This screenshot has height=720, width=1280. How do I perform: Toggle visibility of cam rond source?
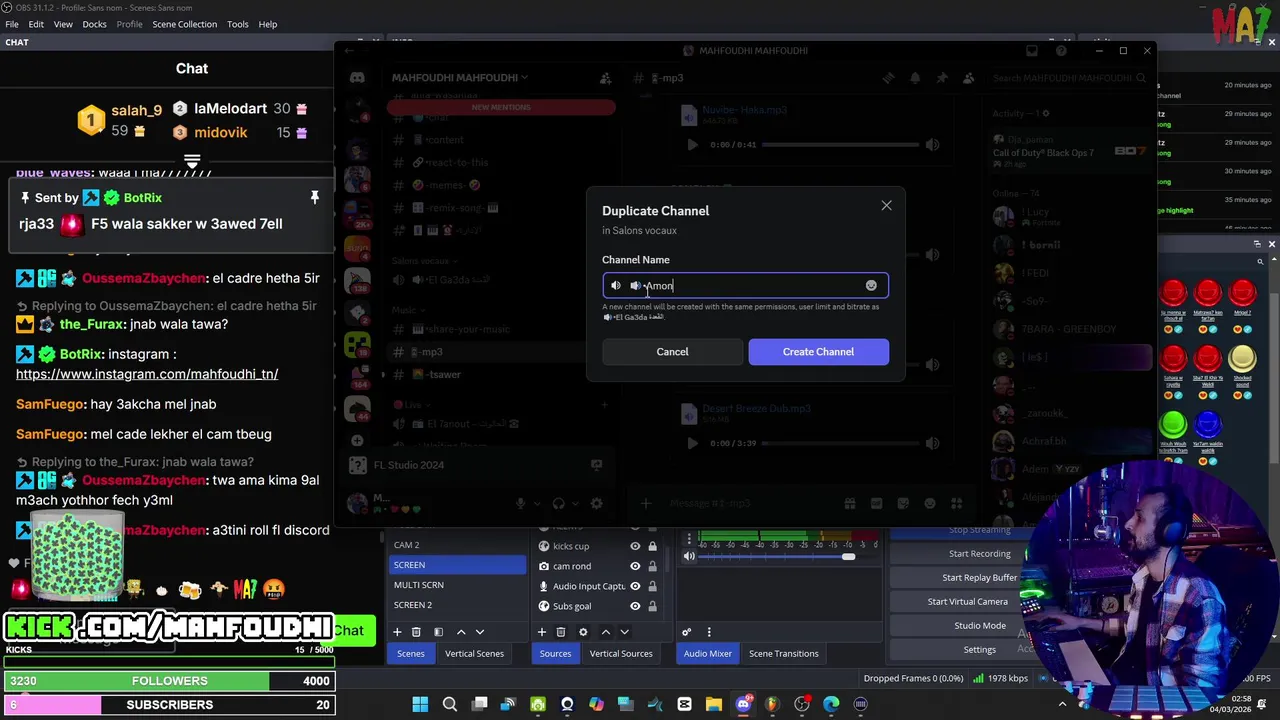(634, 566)
